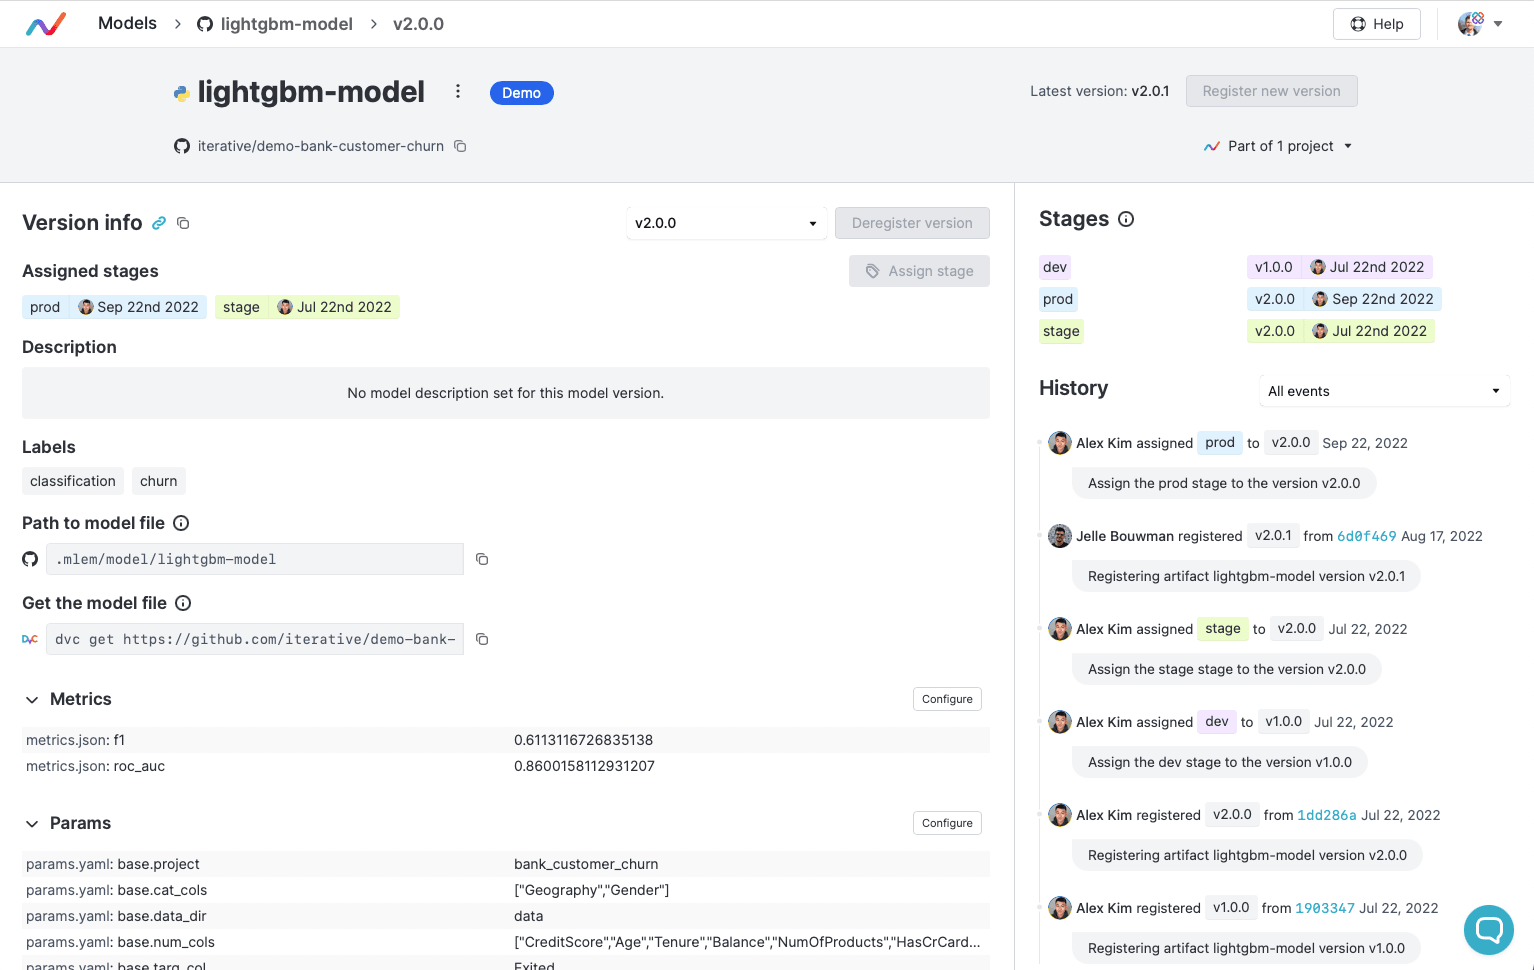Click the Iterative Studio logo

(46, 24)
